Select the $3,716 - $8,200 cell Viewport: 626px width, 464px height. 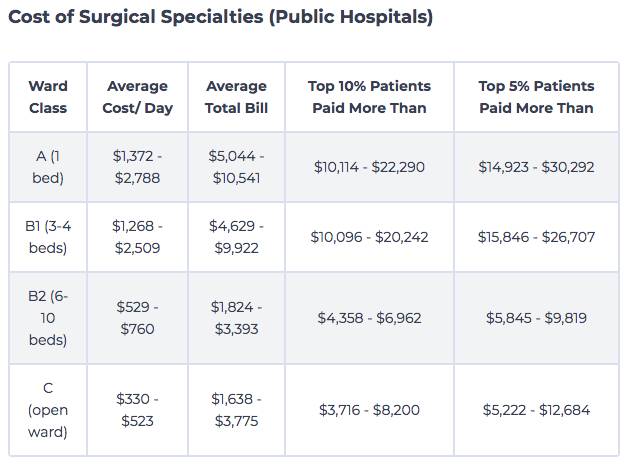click(x=369, y=410)
